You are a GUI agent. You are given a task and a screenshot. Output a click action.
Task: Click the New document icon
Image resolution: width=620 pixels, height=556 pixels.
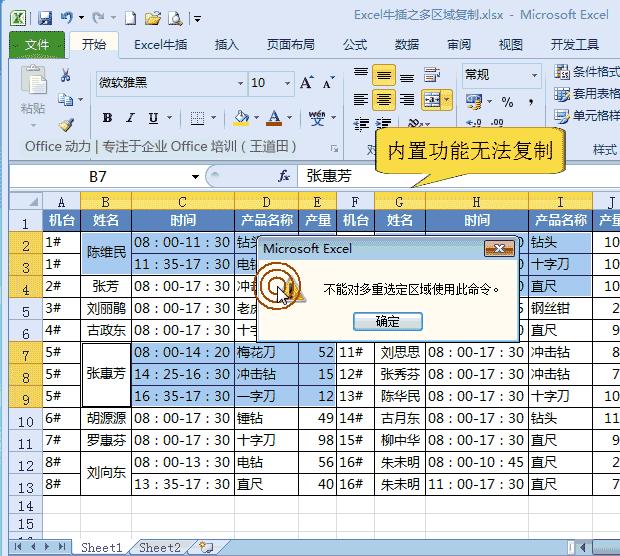130,18
